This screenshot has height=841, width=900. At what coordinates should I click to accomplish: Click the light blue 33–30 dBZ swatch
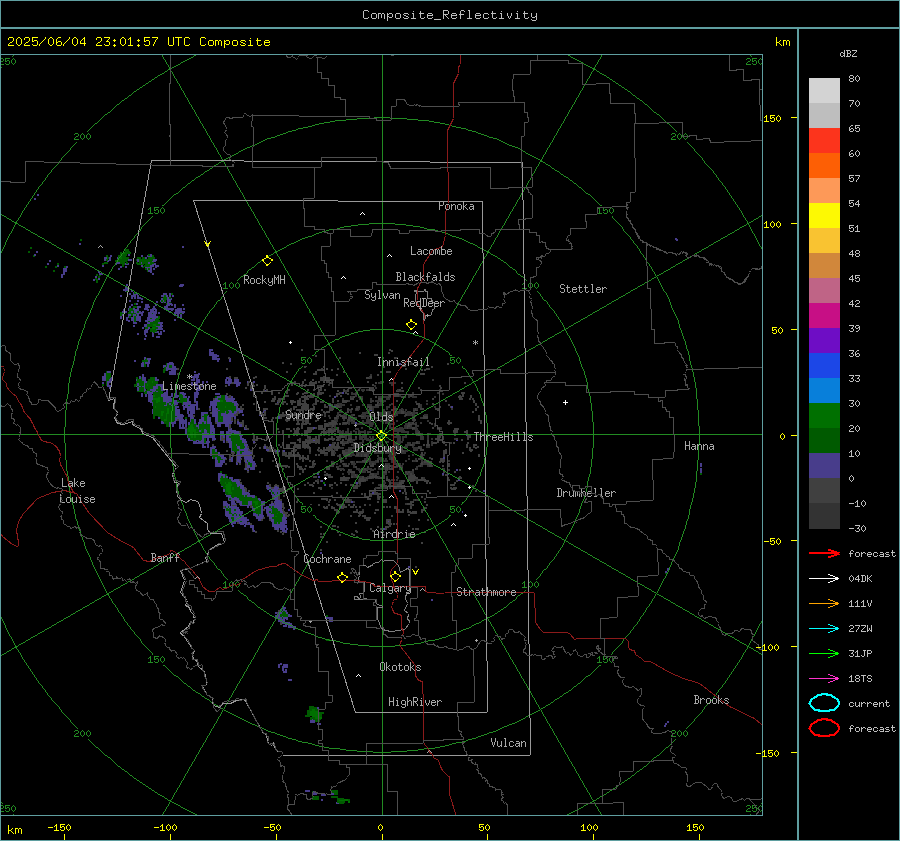click(824, 391)
